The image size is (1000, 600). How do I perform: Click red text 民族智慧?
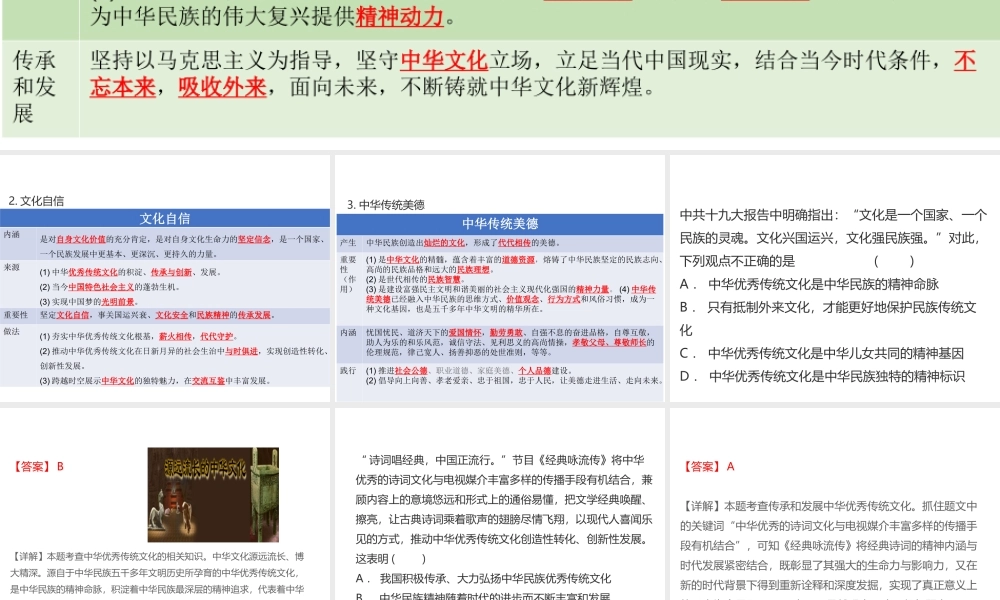tap(444, 279)
